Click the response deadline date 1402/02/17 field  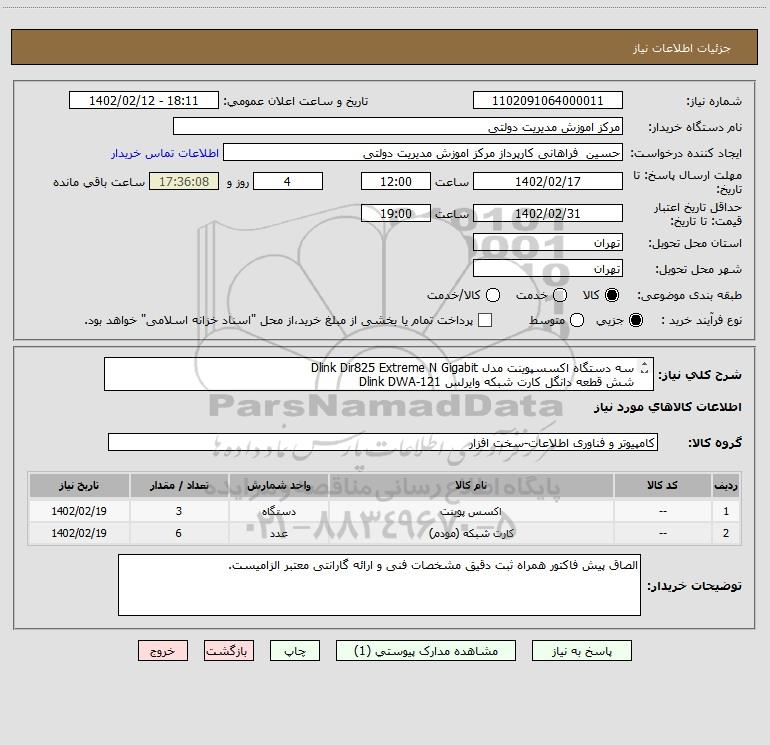point(548,181)
